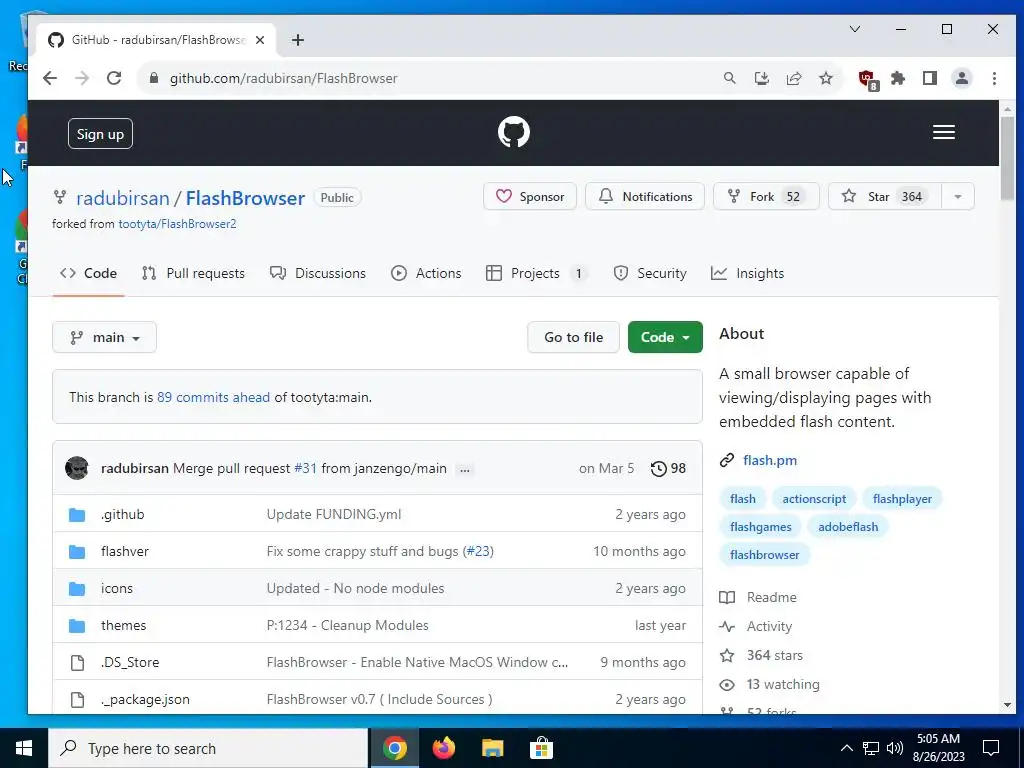Open the radubirsan owner link
Screen dimensions: 1024x768
[123, 198]
